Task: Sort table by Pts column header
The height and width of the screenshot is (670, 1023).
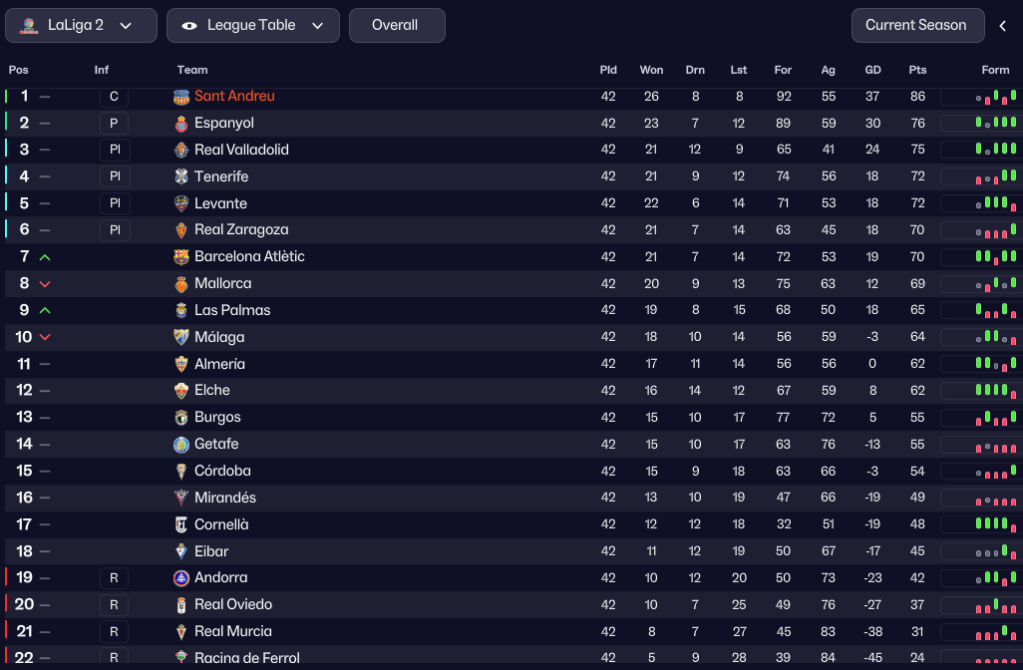Action: click(917, 70)
